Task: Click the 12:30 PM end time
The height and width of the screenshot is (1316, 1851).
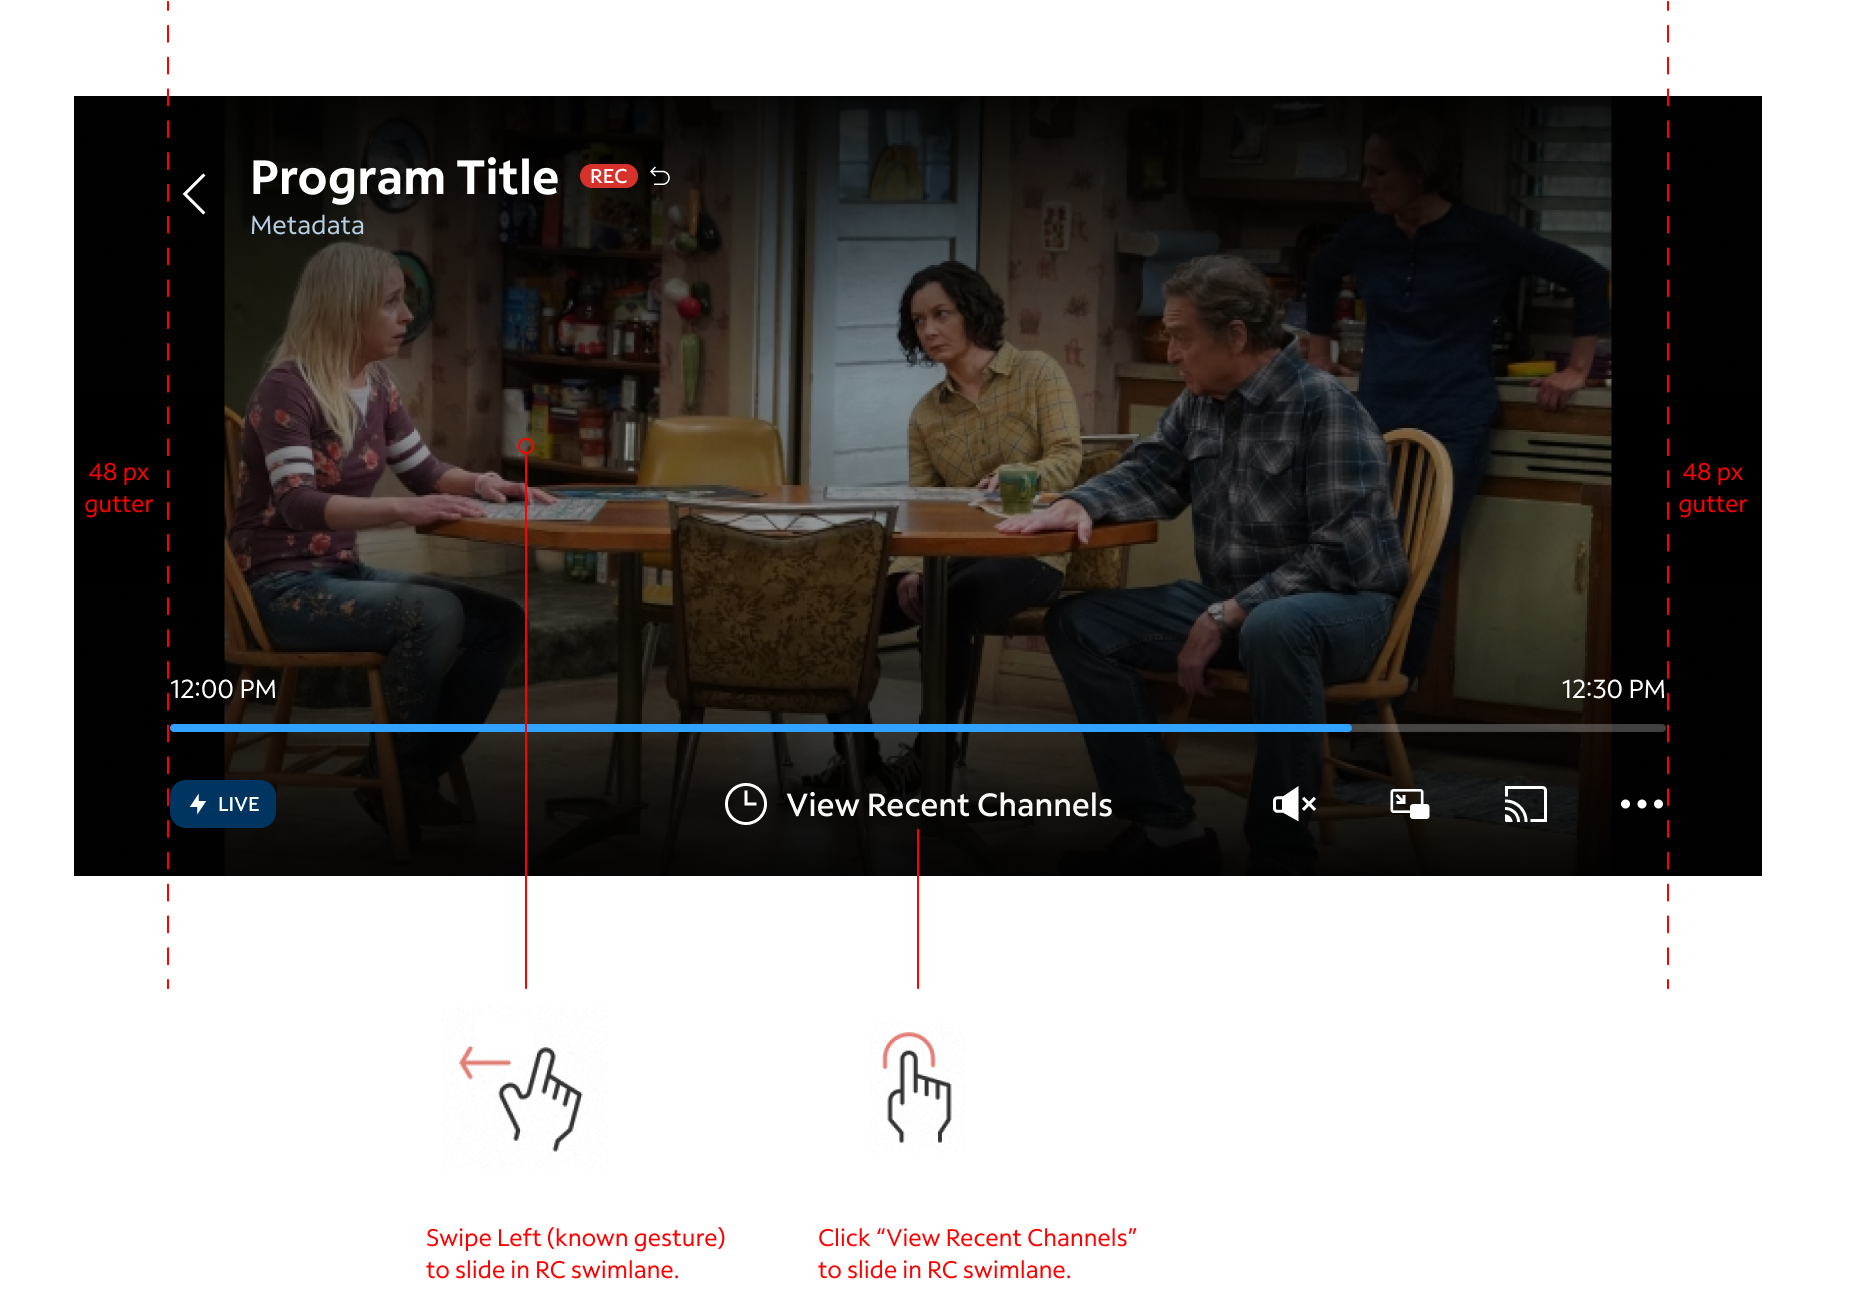Action: pyautogui.click(x=1613, y=689)
